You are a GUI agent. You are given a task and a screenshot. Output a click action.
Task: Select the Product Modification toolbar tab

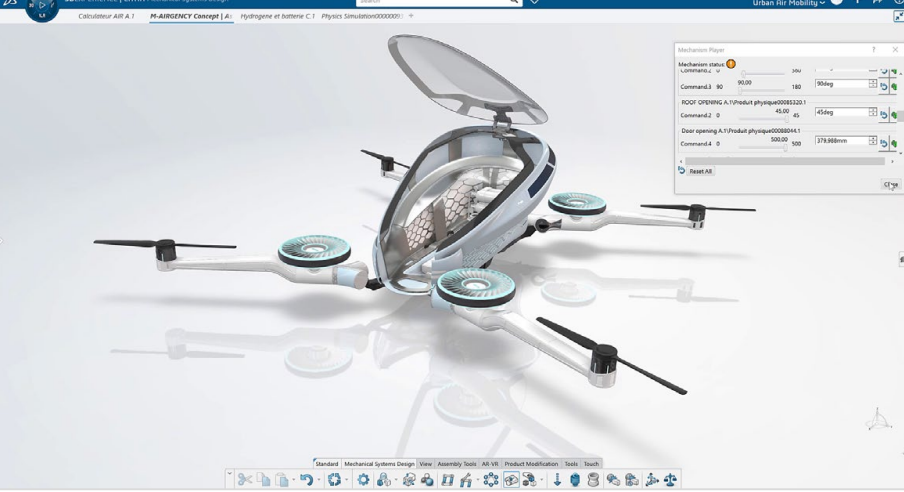coord(531,464)
